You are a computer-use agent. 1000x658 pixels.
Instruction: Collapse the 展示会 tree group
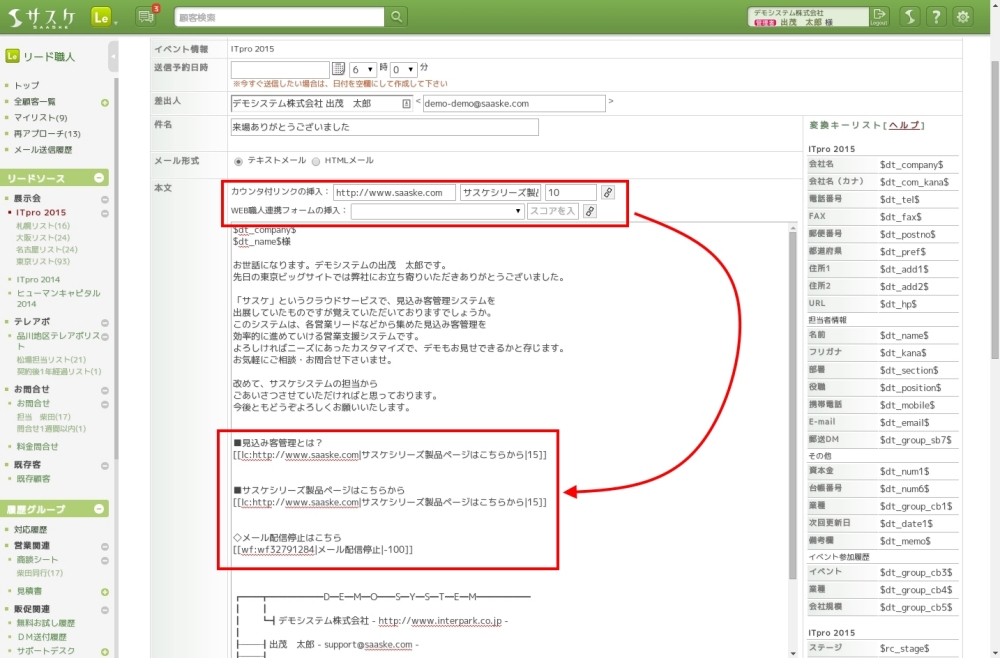pyautogui.click(x=105, y=199)
